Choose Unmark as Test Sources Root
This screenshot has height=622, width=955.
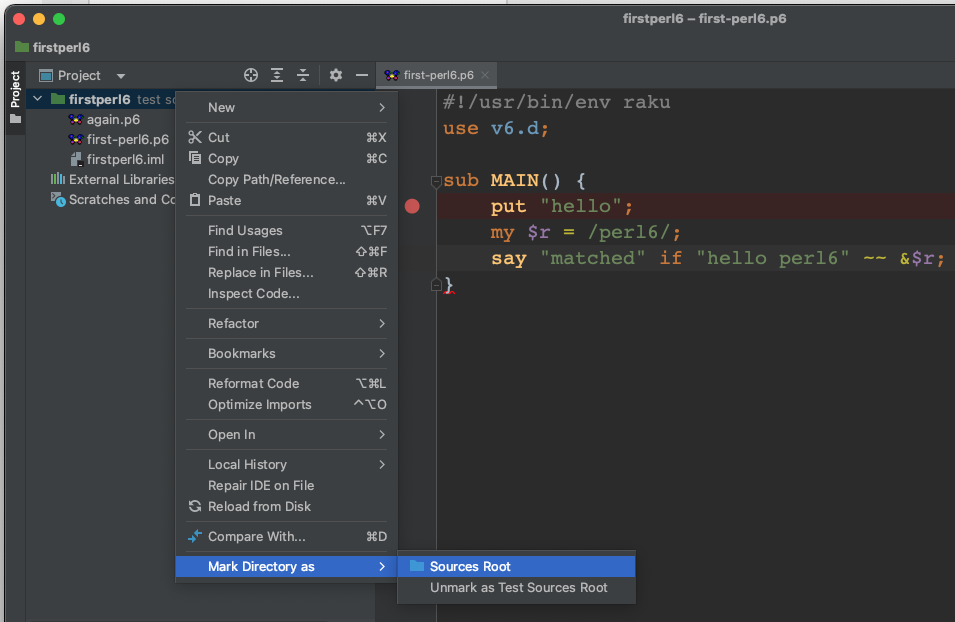[516, 588]
